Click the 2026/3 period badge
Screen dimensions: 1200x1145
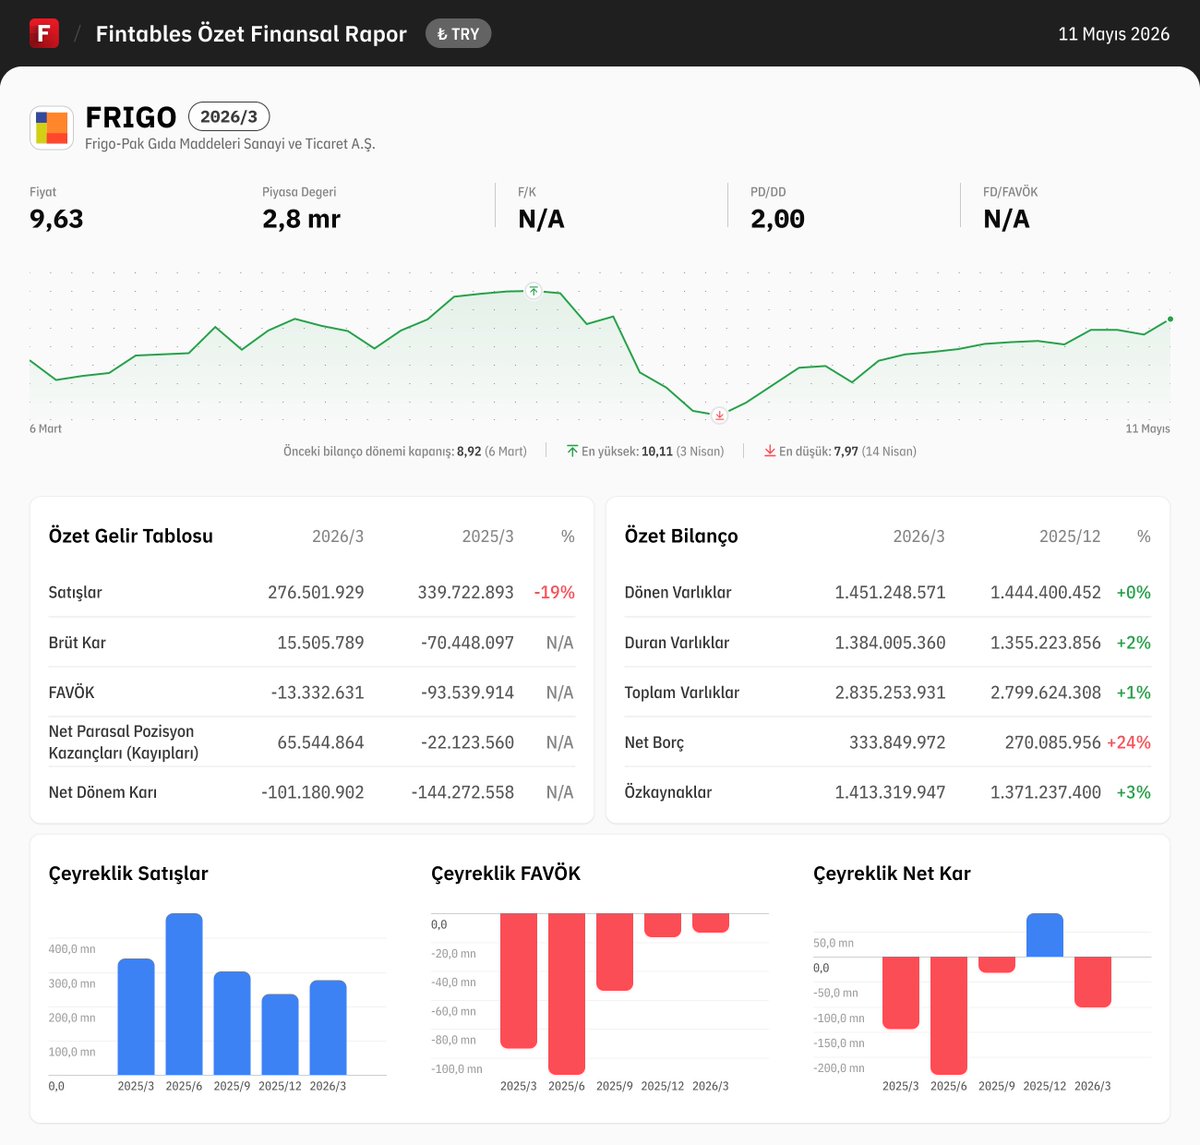[x=229, y=117]
